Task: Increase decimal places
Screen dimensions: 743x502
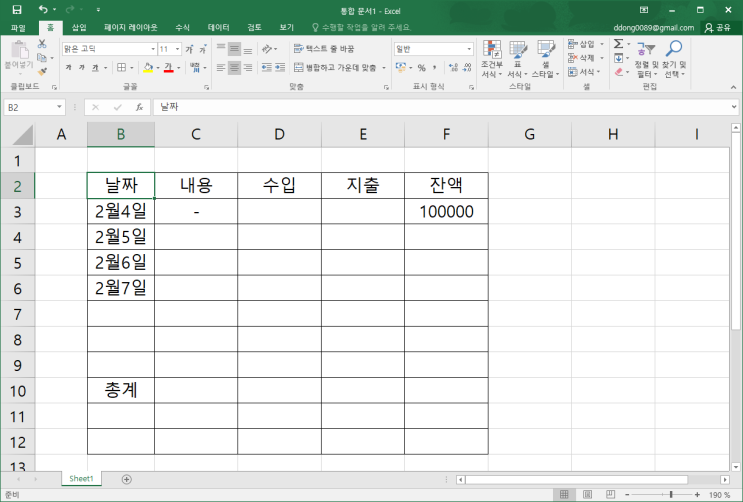Action: pos(453,68)
